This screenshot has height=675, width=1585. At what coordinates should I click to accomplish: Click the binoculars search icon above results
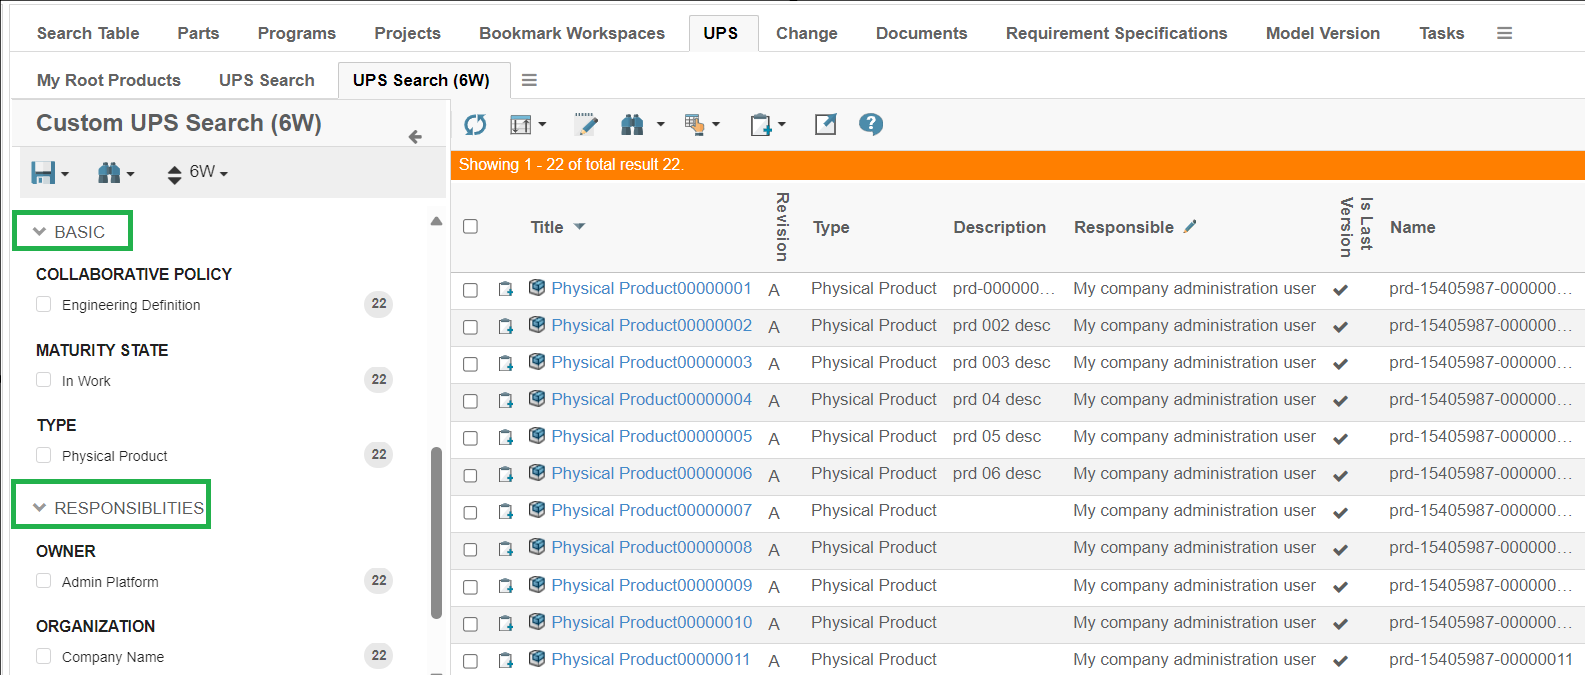[x=632, y=125]
